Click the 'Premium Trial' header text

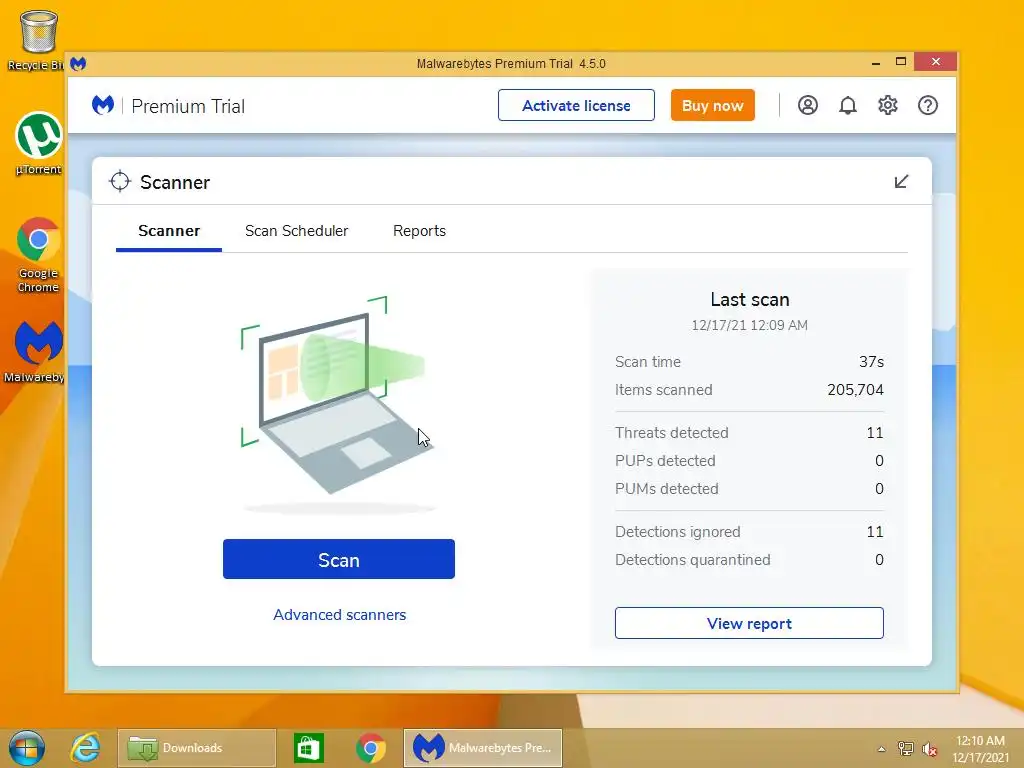pos(188,106)
